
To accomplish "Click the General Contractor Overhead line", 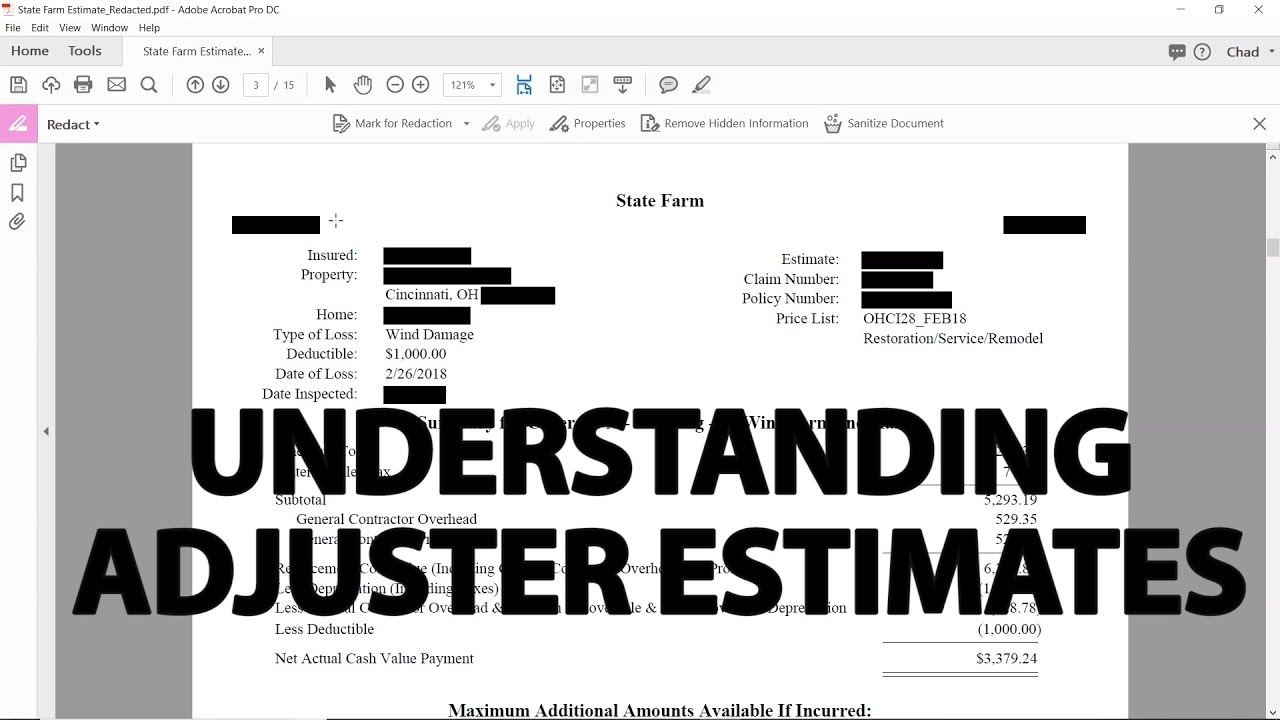I will pos(386,519).
